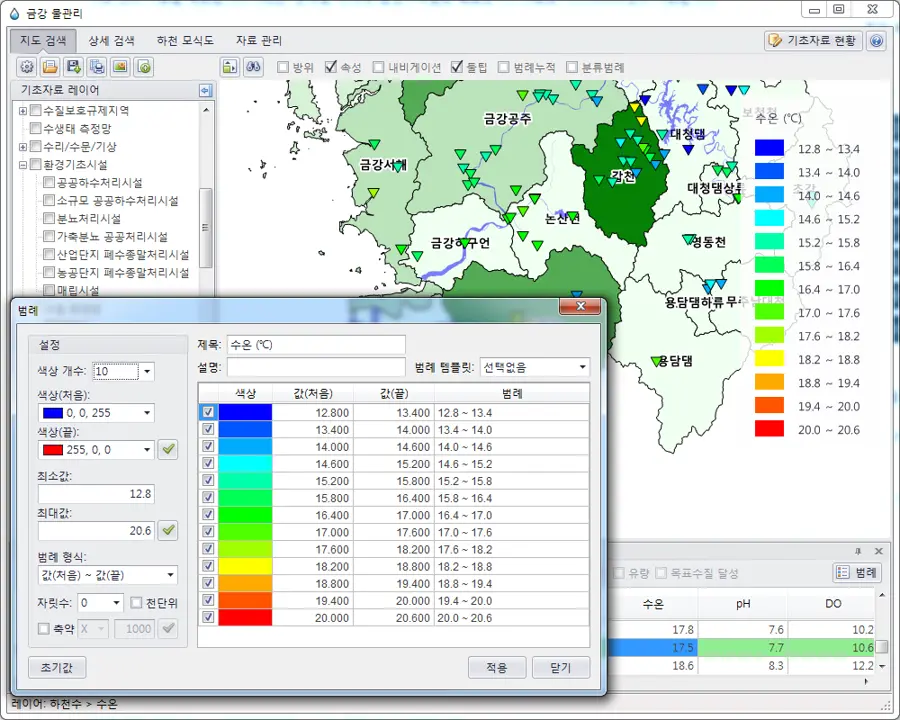The width and height of the screenshot is (900, 720).
Task: Click the pH column header
Action: [x=743, y=603]
